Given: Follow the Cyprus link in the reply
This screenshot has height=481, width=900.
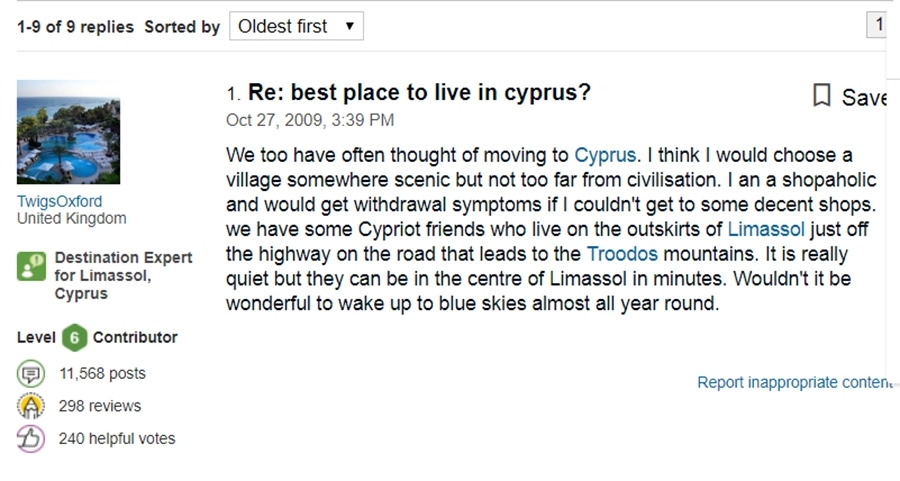Looking at the screenshot, I should (x=605, y=156).
